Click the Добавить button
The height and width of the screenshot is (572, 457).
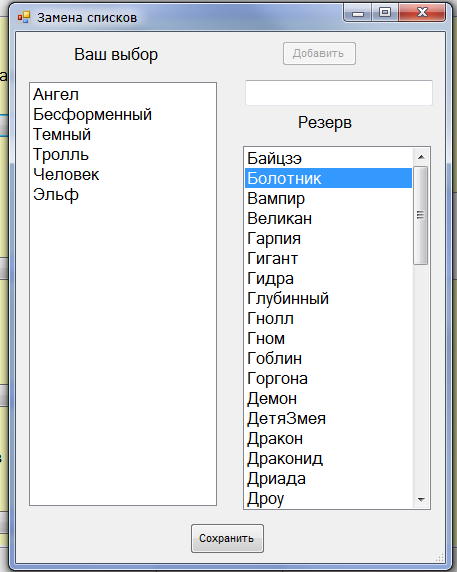(319, 54)
